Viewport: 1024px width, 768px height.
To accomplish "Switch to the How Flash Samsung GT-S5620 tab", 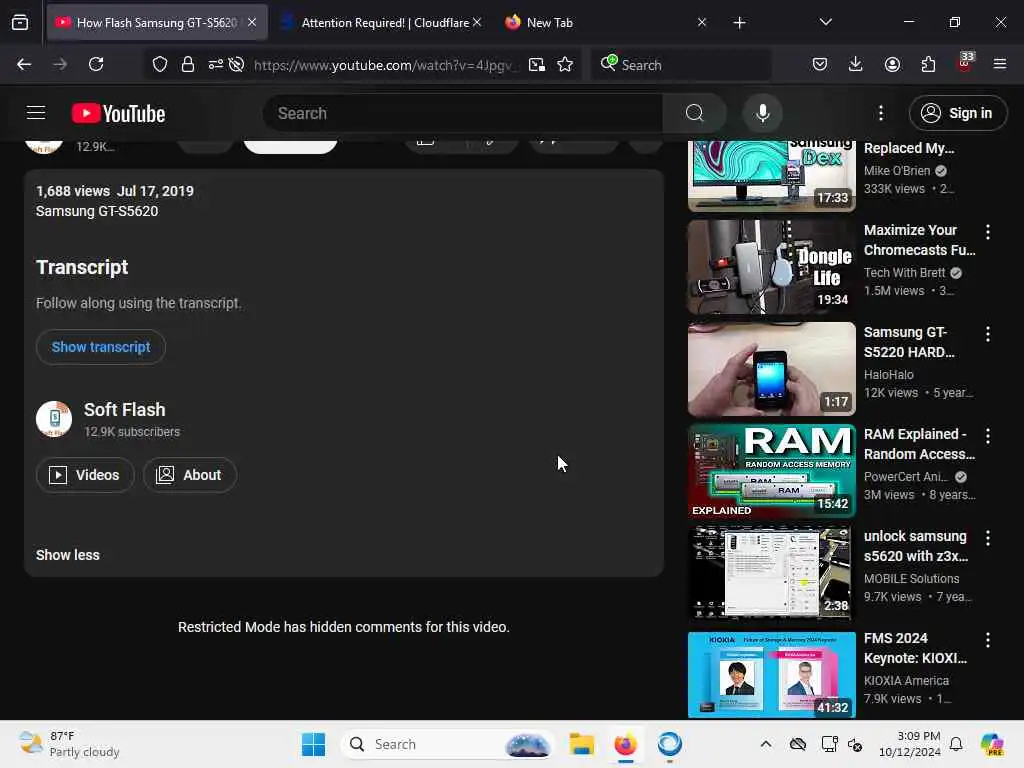I will [x=157, y=23].
